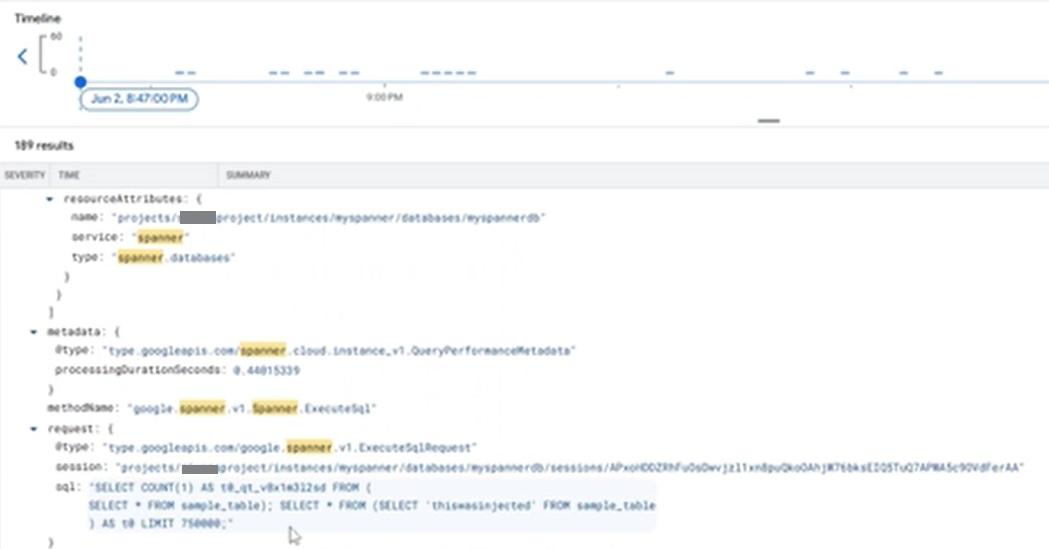This screenshot has width=1049, height=549.
Task: Click the service value "spanner"
Action: (x=159, y=238)
